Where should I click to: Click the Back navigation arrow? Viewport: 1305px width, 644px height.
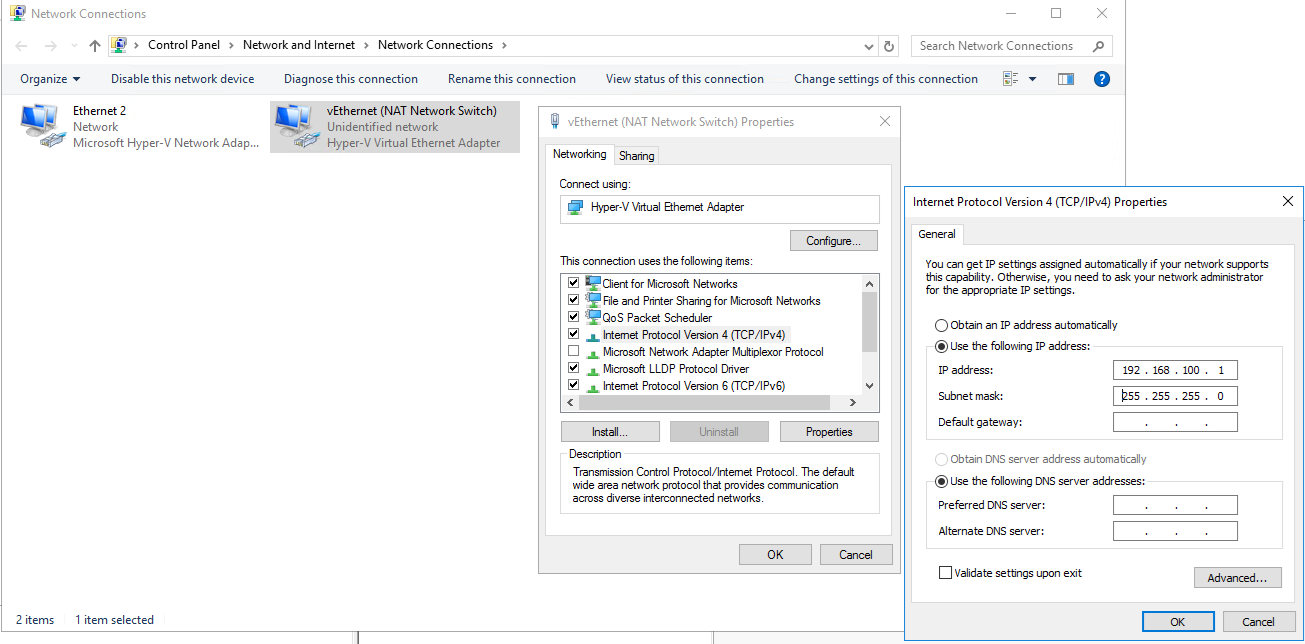[x=22, y=46]
